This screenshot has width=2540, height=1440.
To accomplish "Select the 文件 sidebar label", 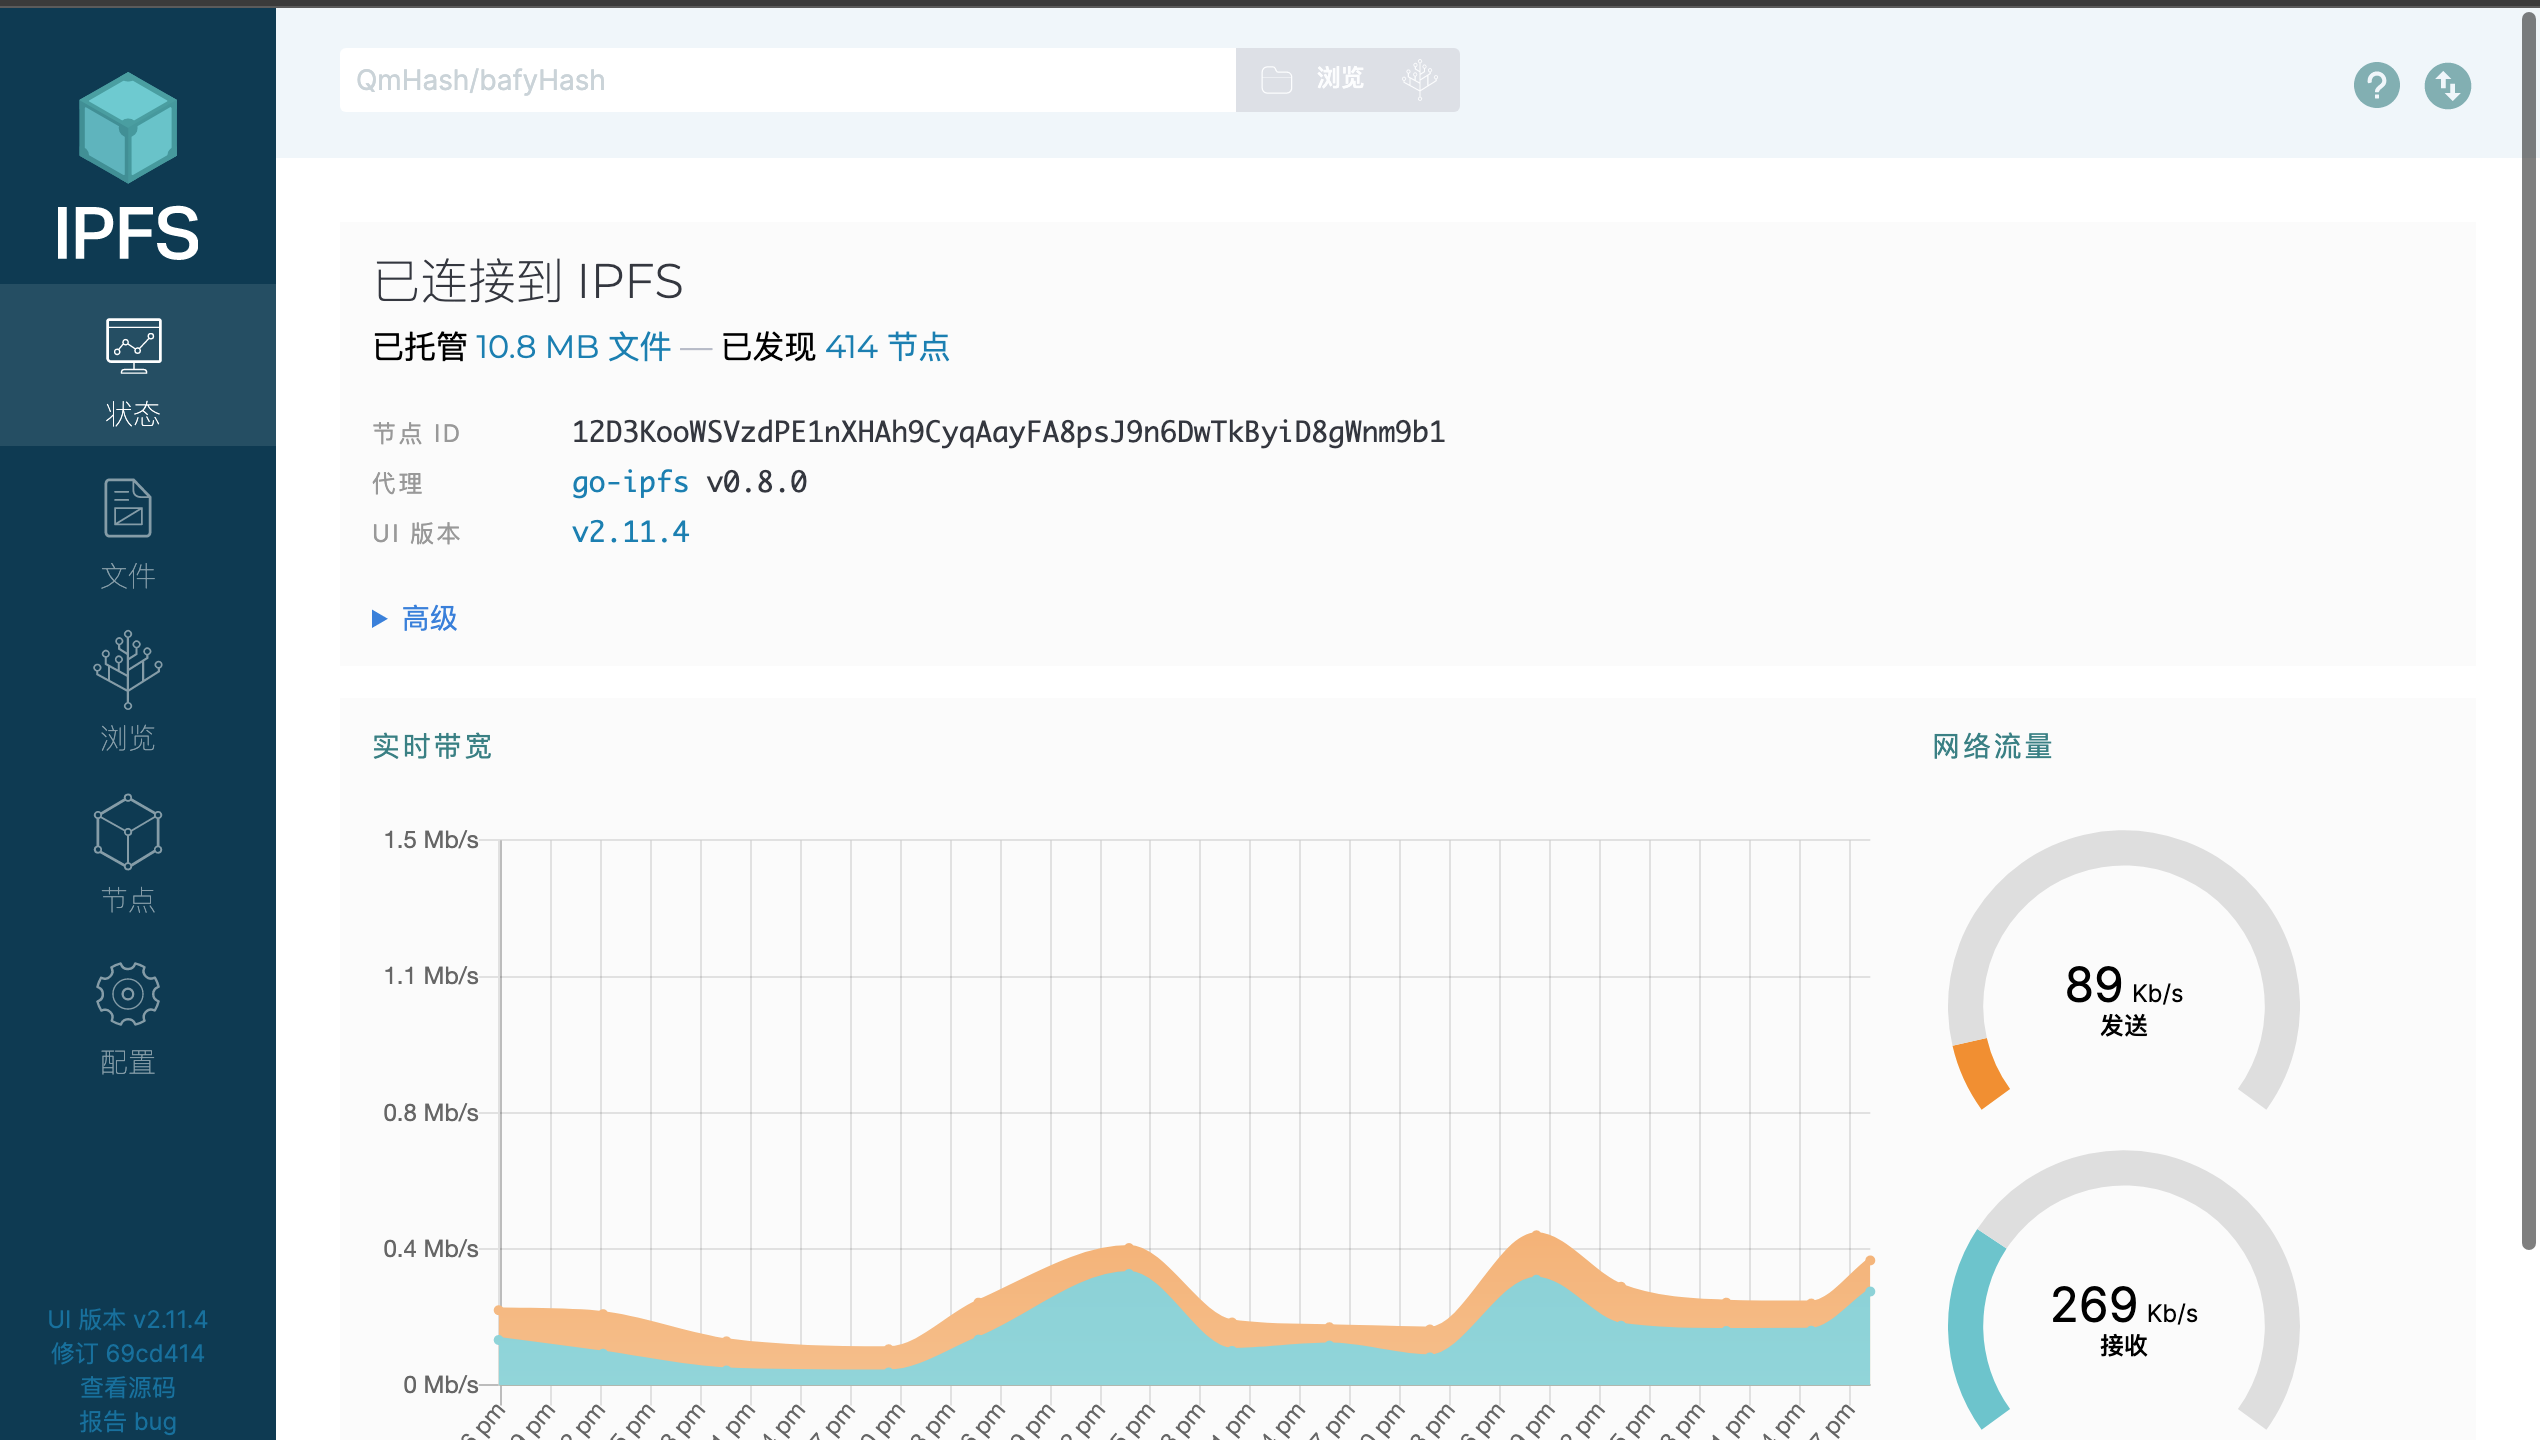I will (x=128, y=576).
